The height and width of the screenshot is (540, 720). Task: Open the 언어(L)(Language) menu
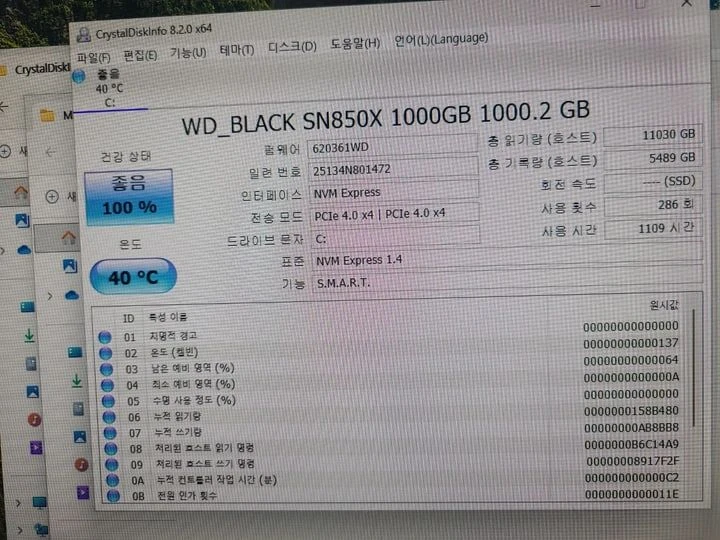tap(441, 39)
